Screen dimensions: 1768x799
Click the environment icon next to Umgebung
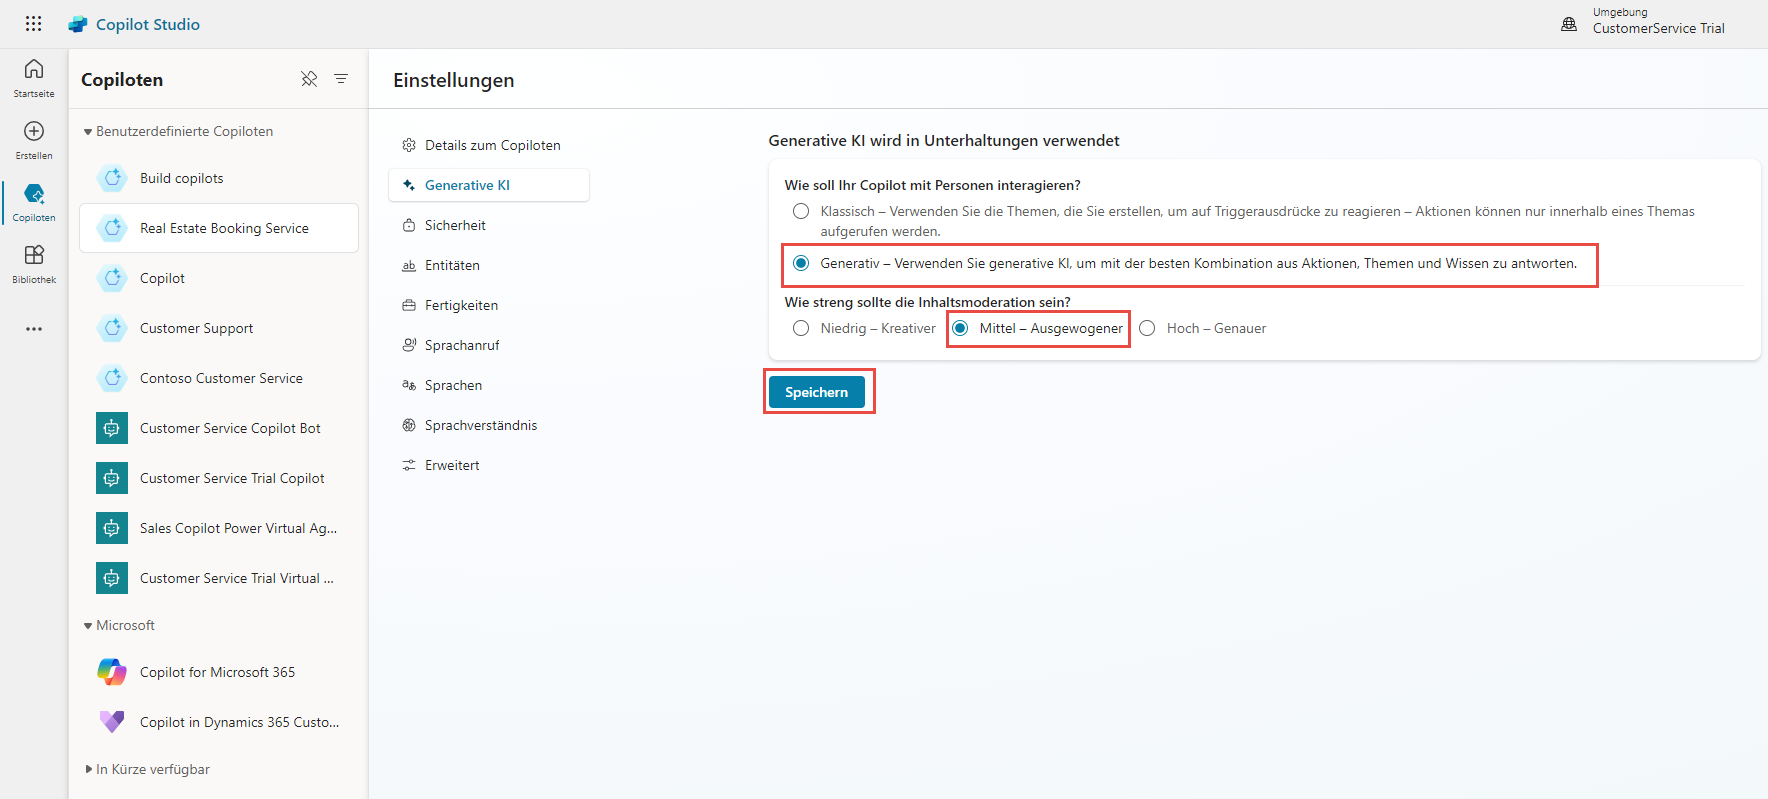click(x=1569, y=24)
